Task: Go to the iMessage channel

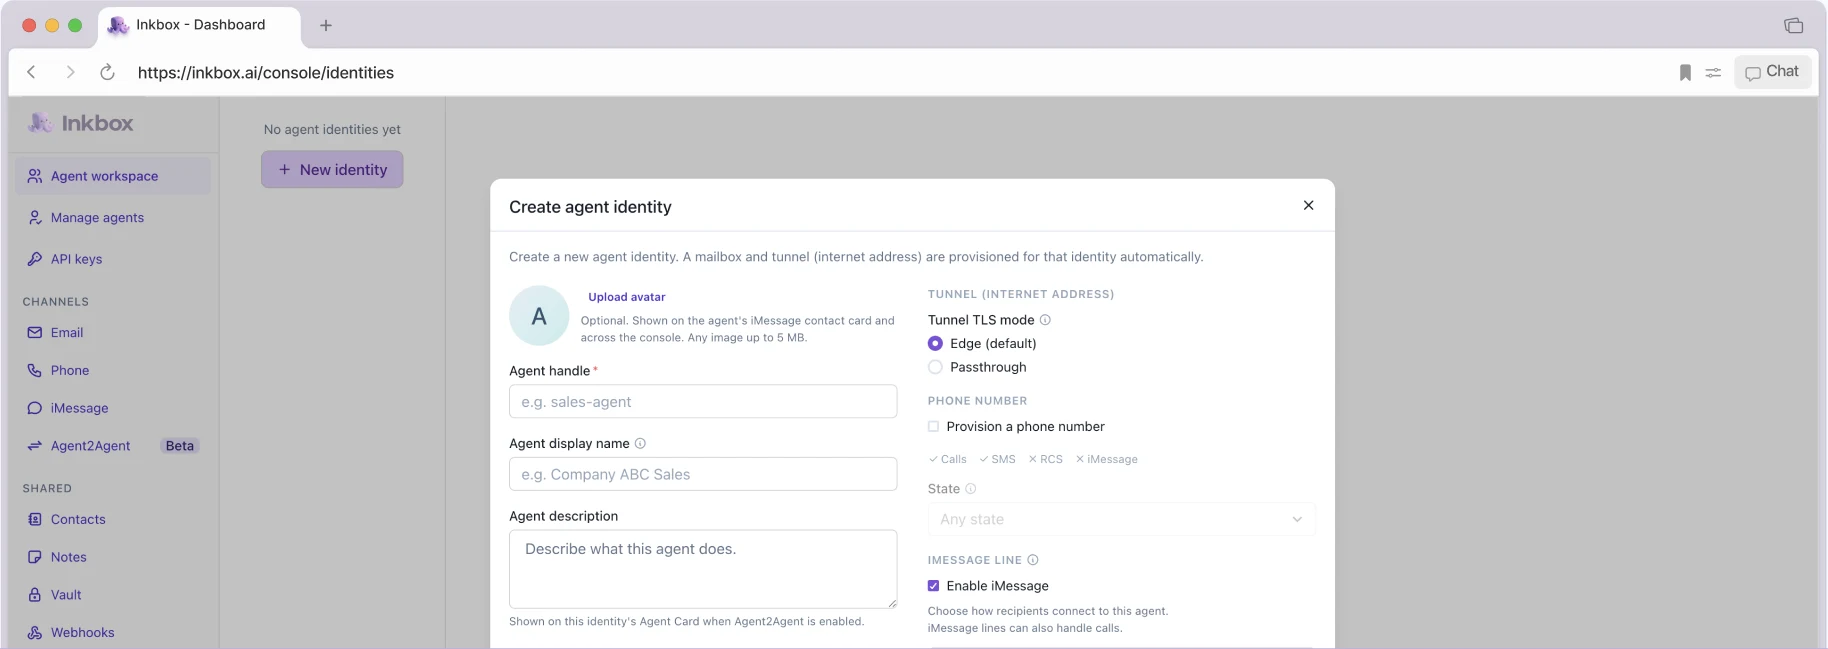Action: click(x=113, y=408)
